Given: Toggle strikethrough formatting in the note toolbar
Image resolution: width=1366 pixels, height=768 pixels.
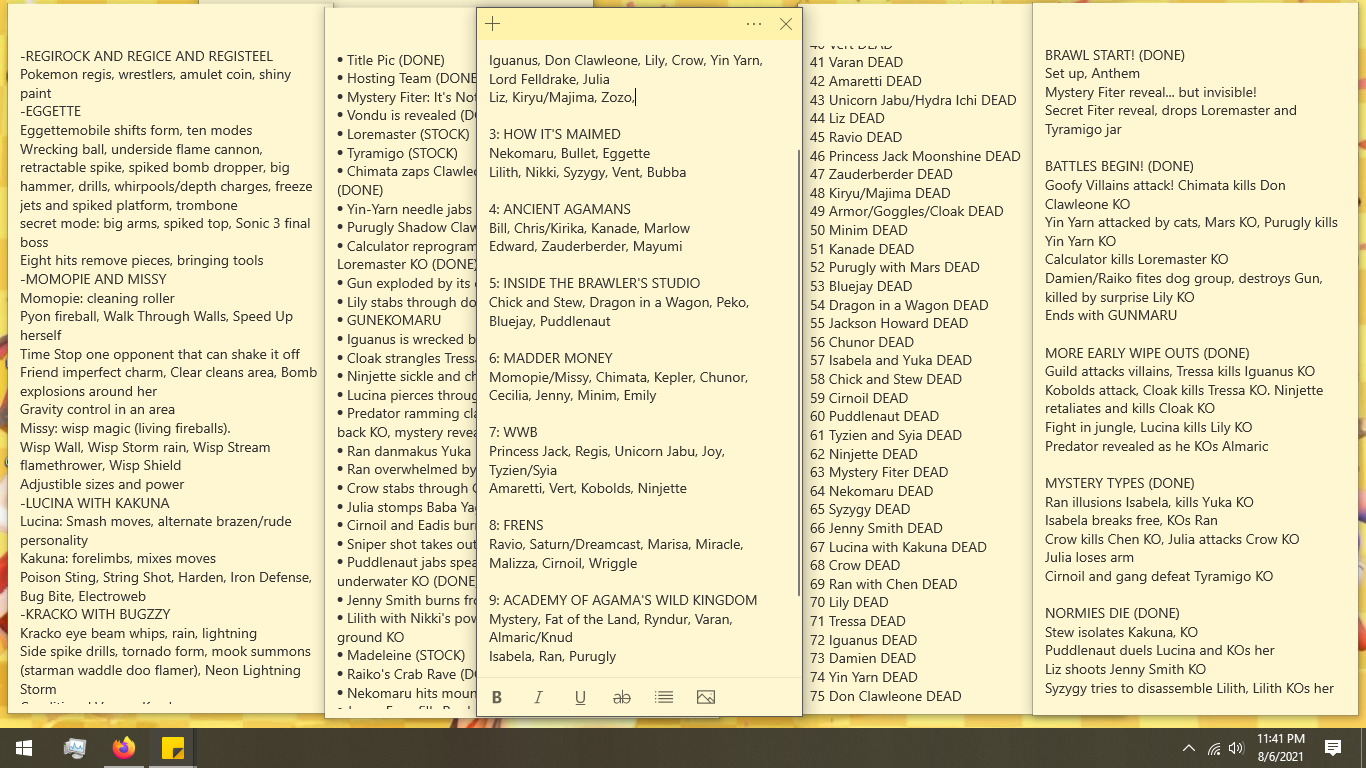Looking at the screenshot, I should pyautogui.click(x=622, y=697).
